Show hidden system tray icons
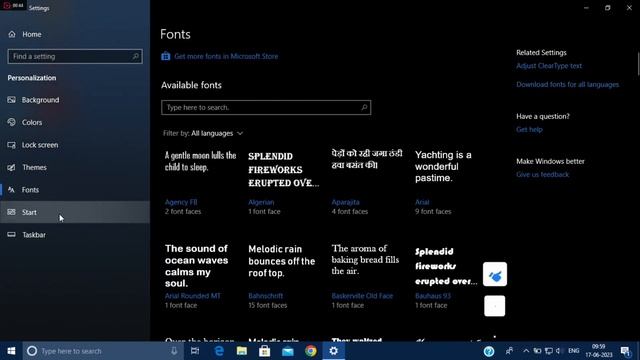 526,351
